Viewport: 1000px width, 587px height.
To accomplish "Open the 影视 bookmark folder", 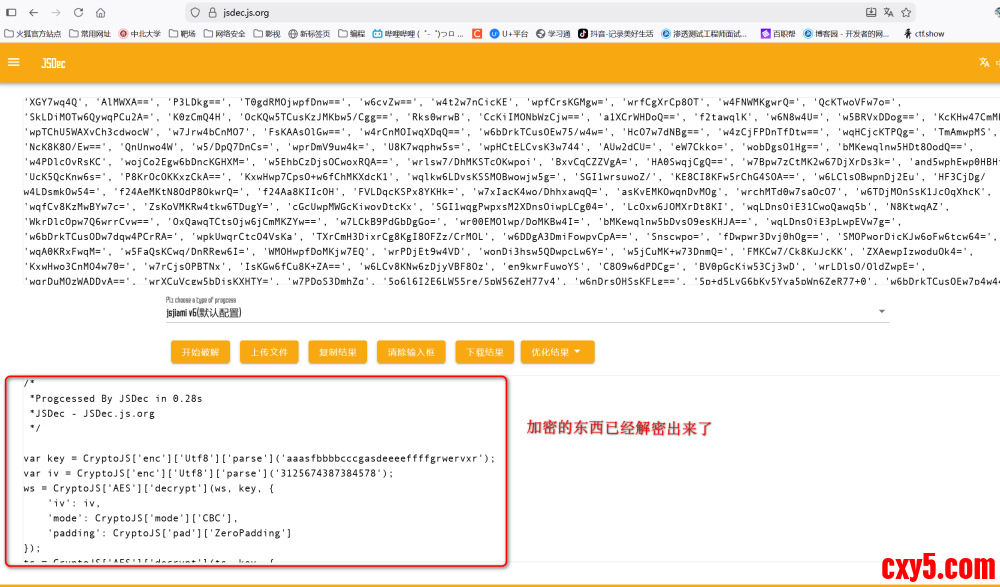I will [x=267, y=34].
